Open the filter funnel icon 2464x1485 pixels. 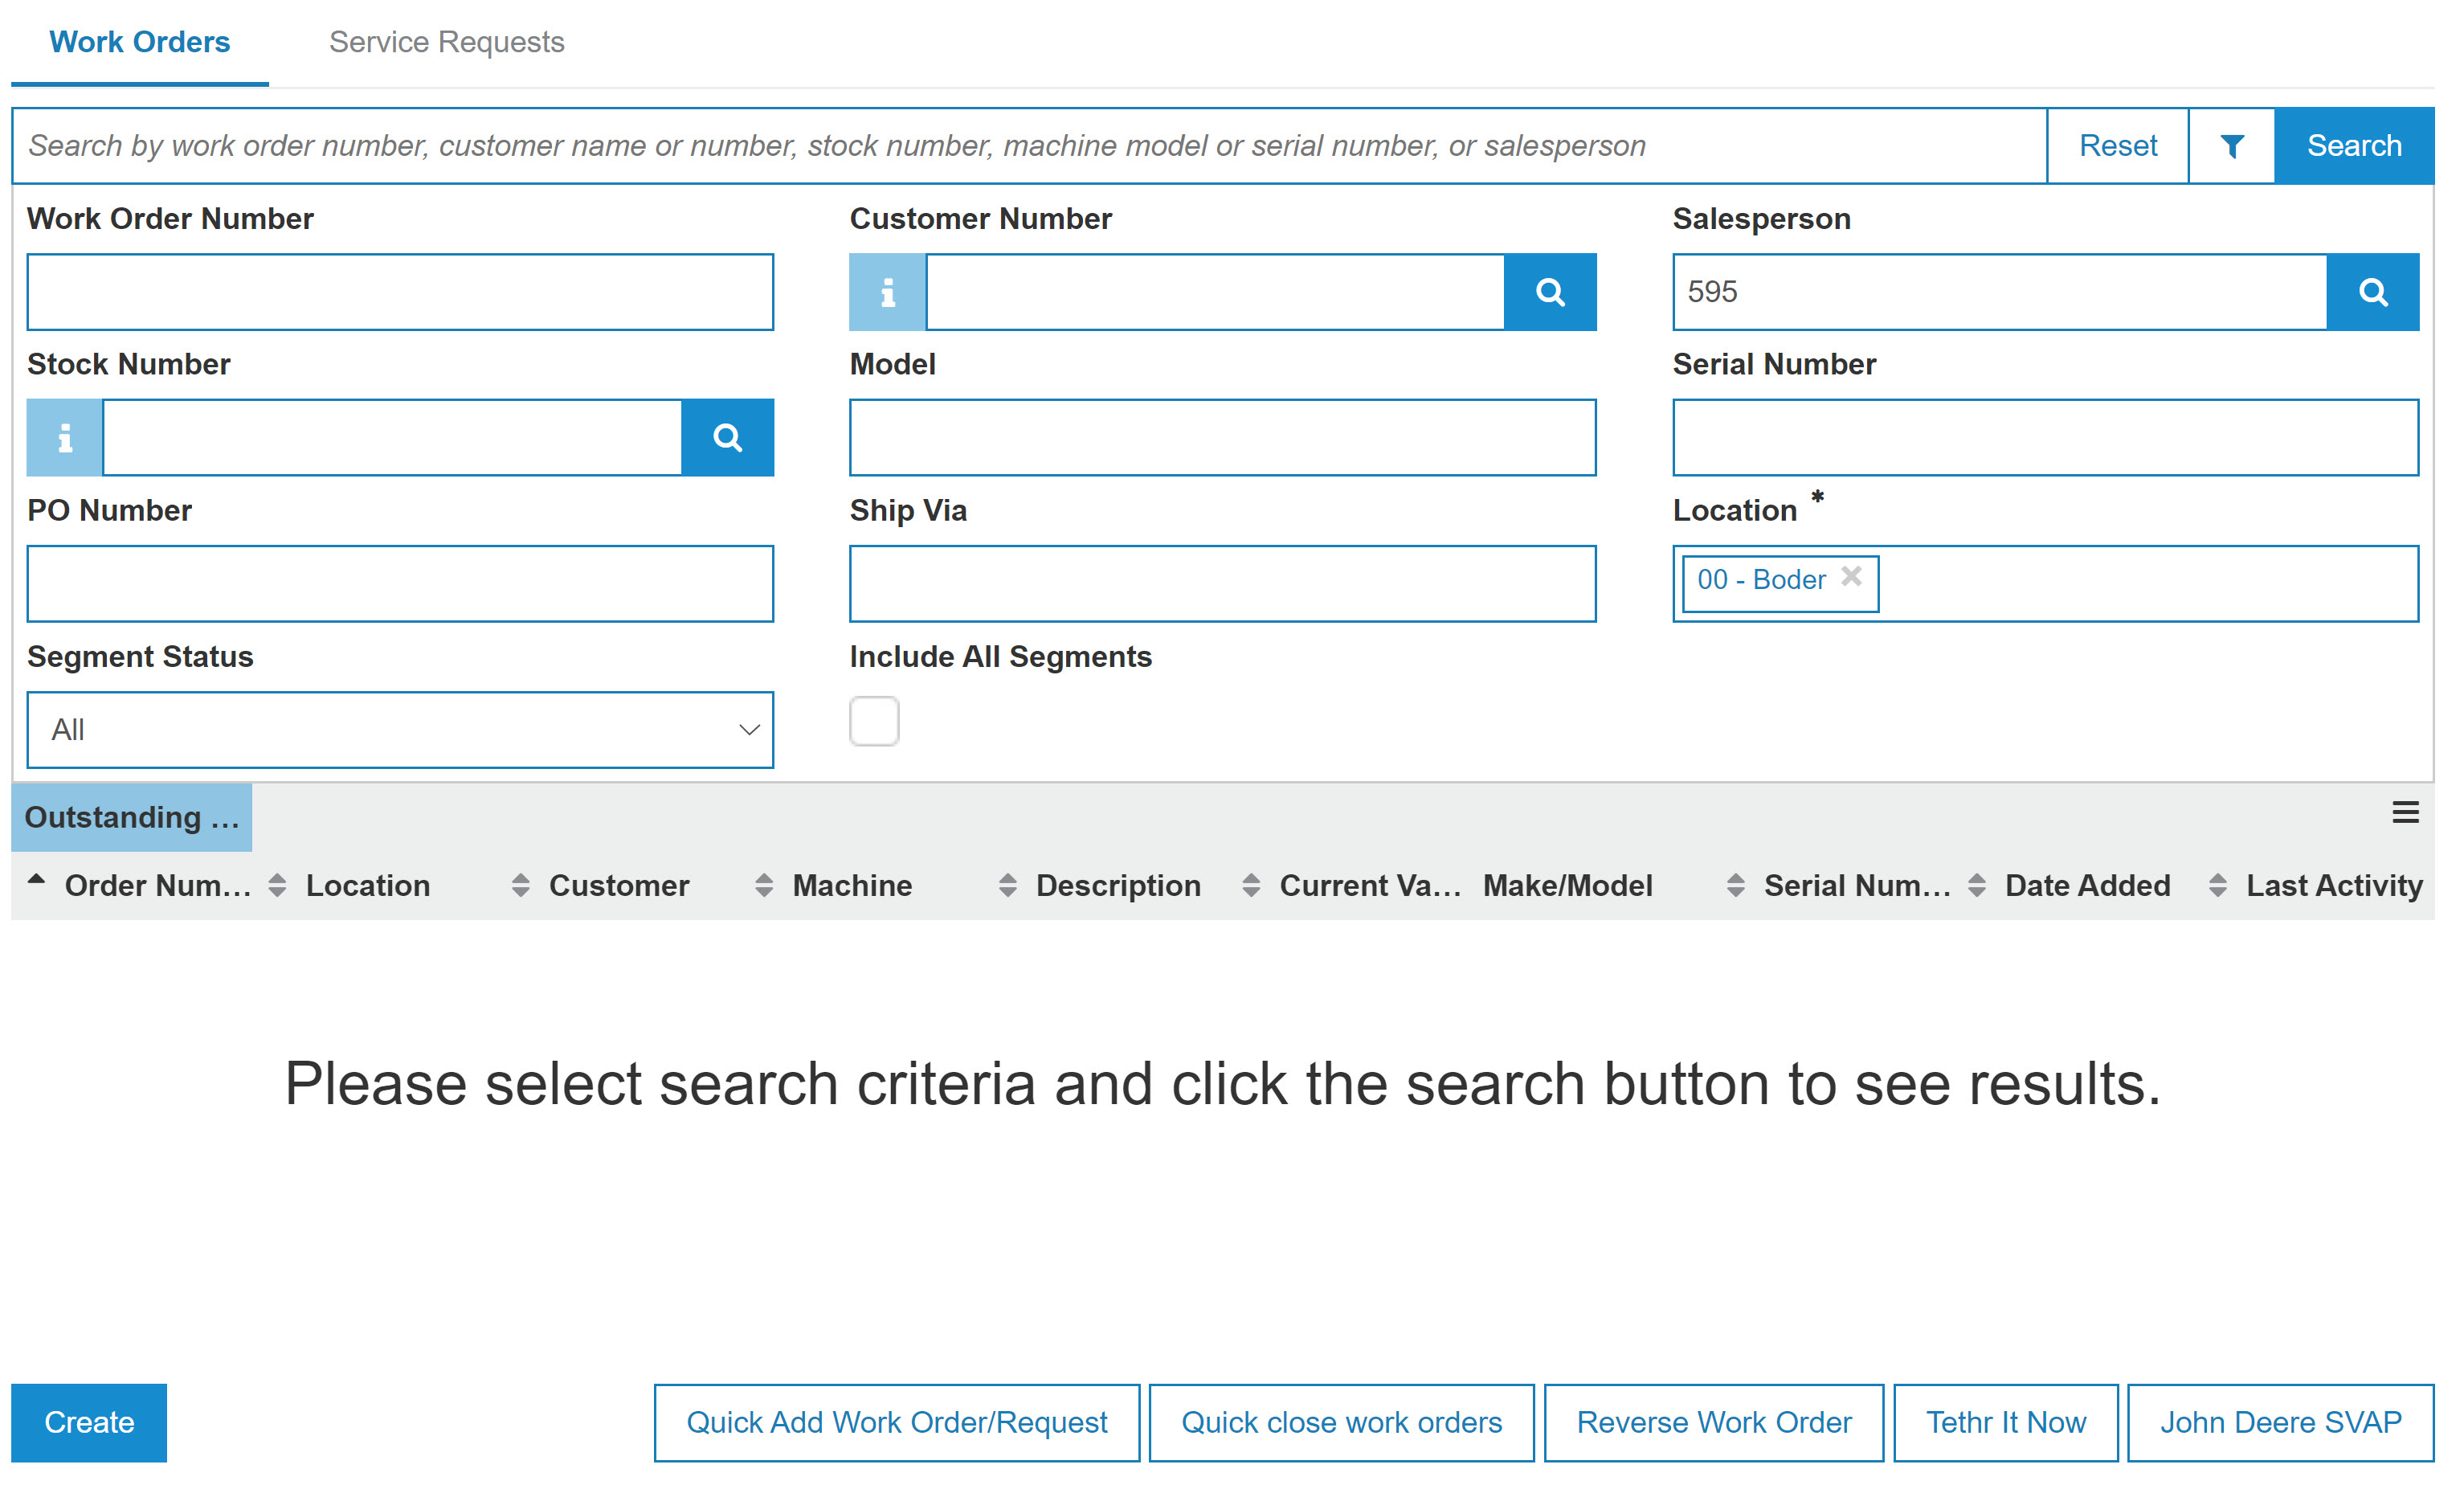click(2231, 146)
